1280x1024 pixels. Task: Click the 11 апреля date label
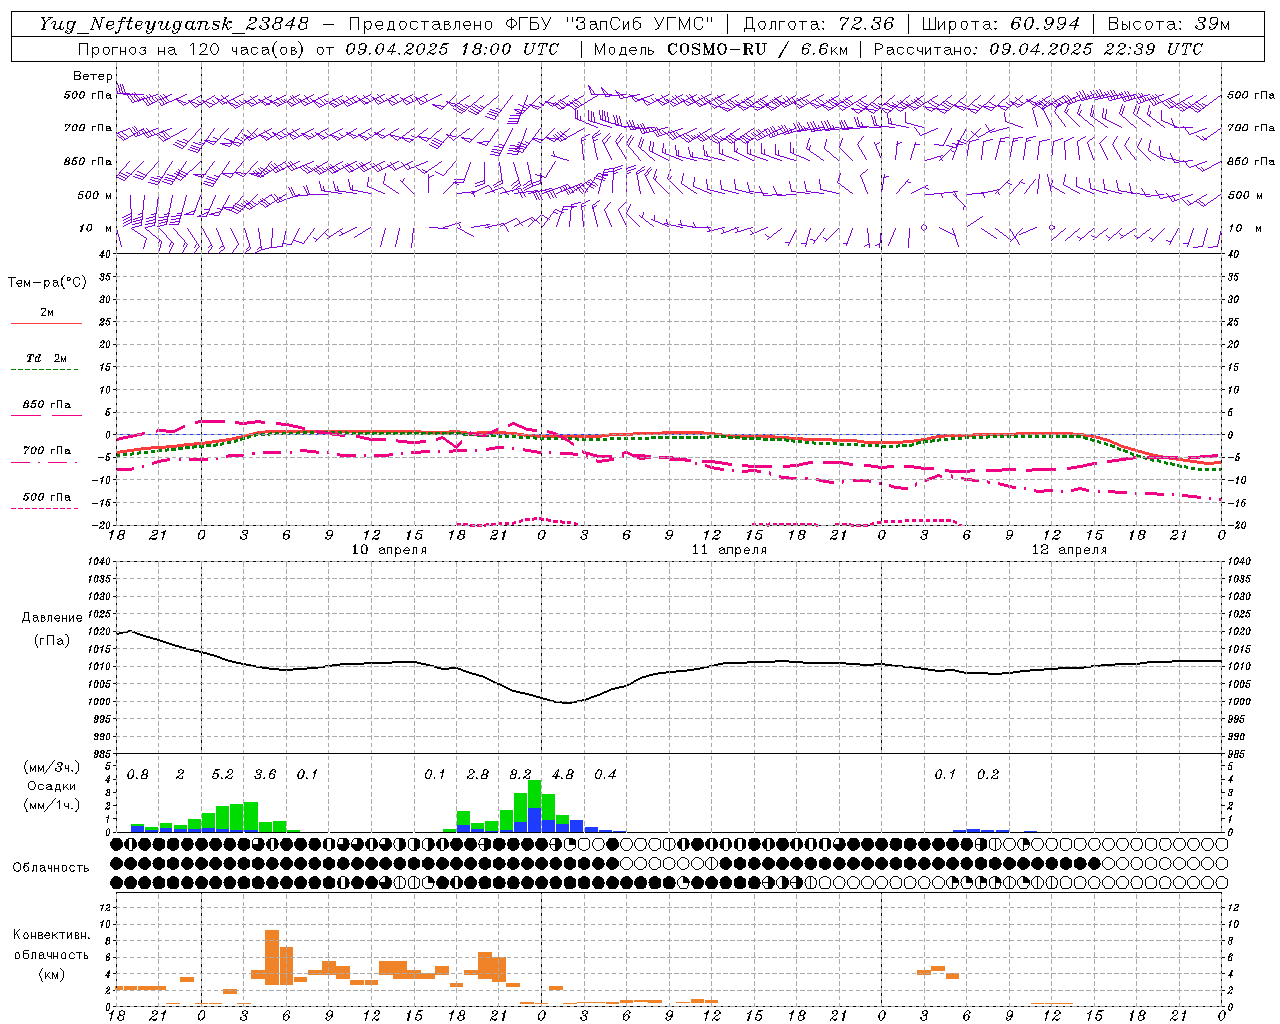coord(729,550)
